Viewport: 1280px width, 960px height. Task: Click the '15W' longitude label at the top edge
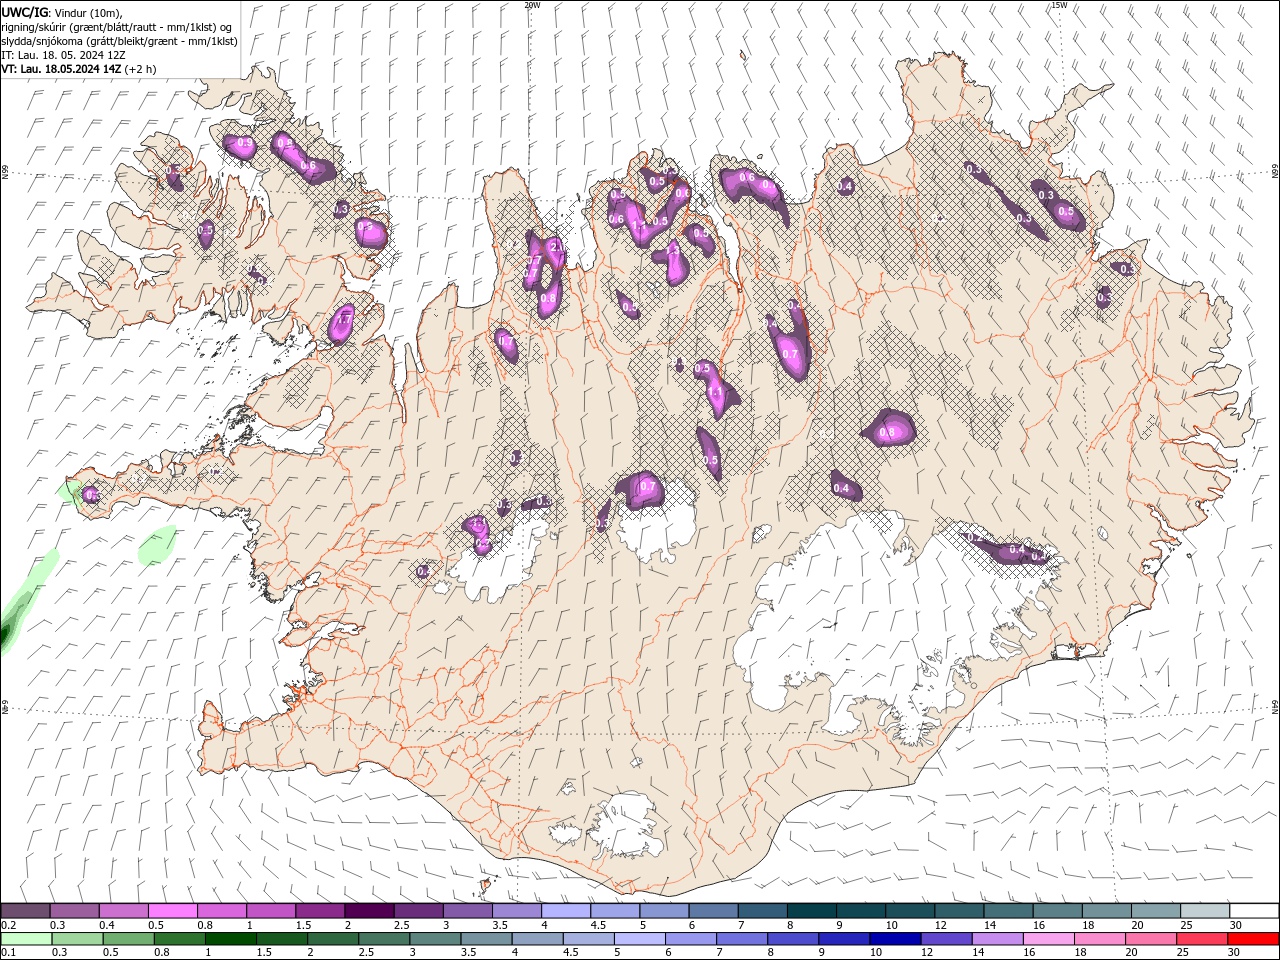[x=1058, y=5]
